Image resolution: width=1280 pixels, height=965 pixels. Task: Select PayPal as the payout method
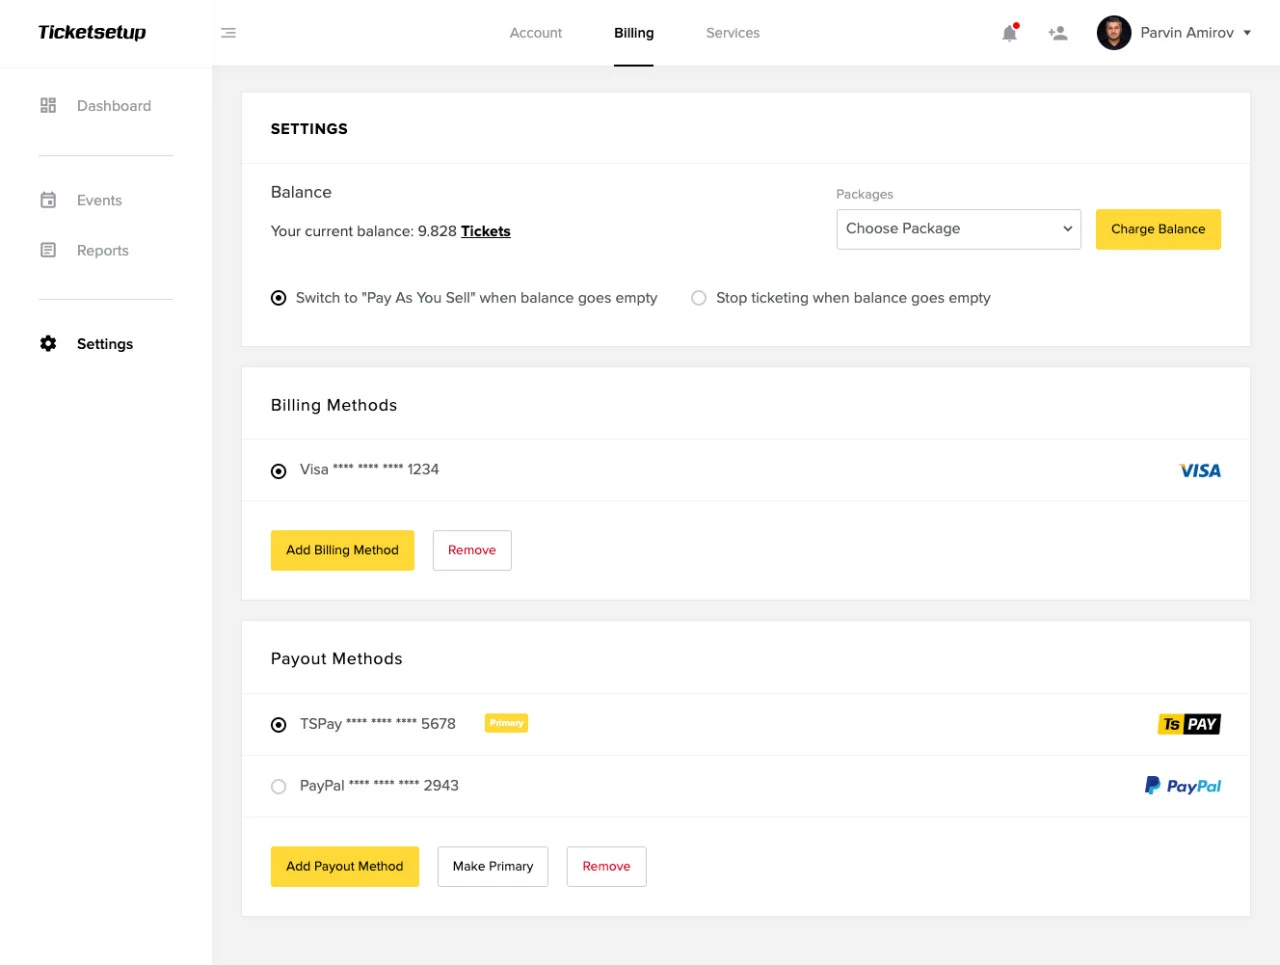point(278,786)
